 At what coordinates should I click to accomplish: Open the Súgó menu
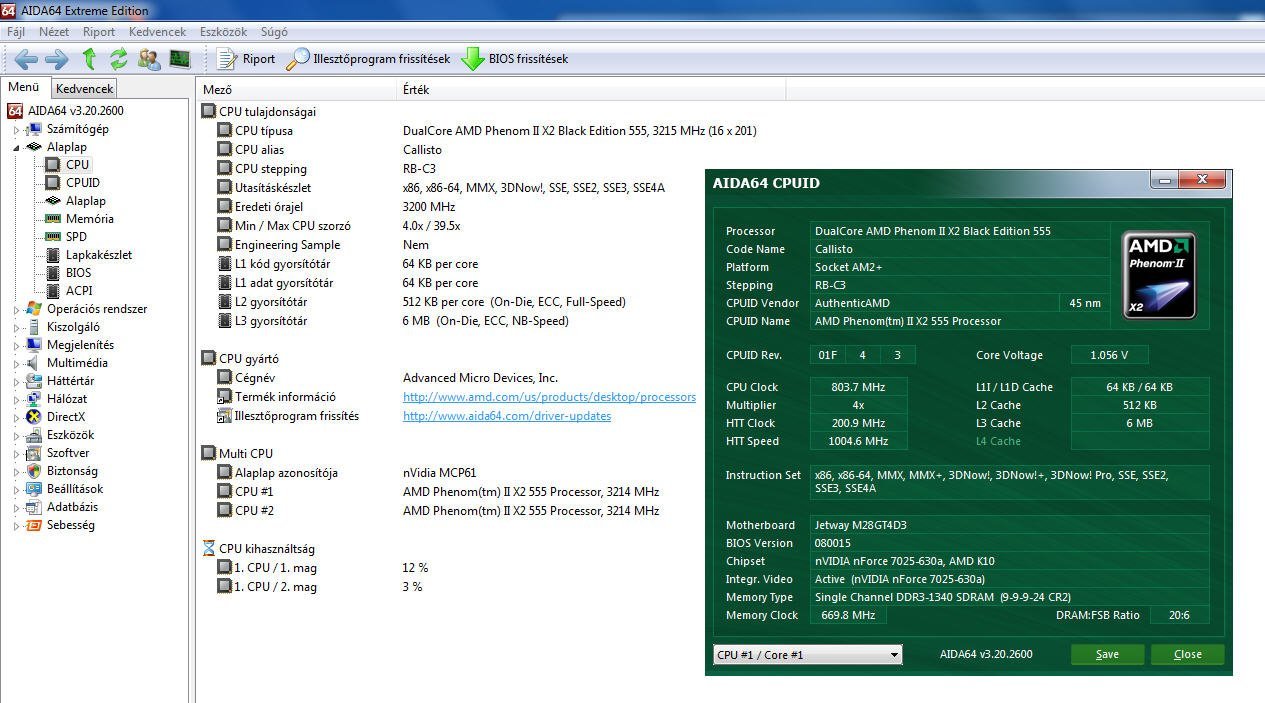tap(273, 32)
